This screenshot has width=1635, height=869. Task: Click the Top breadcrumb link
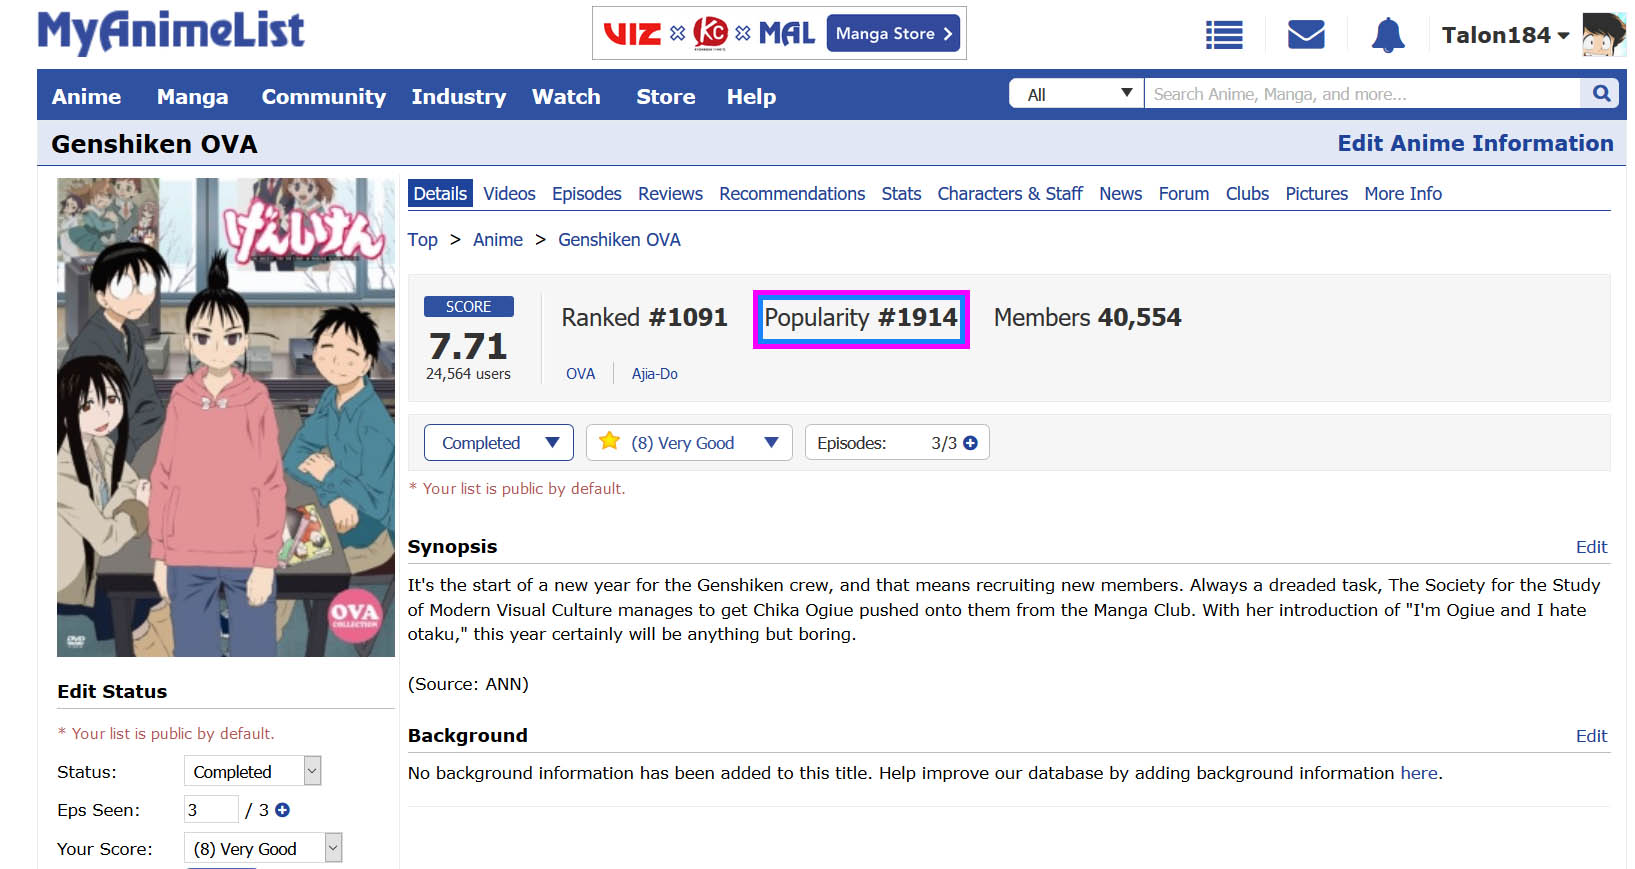point(422,240)
